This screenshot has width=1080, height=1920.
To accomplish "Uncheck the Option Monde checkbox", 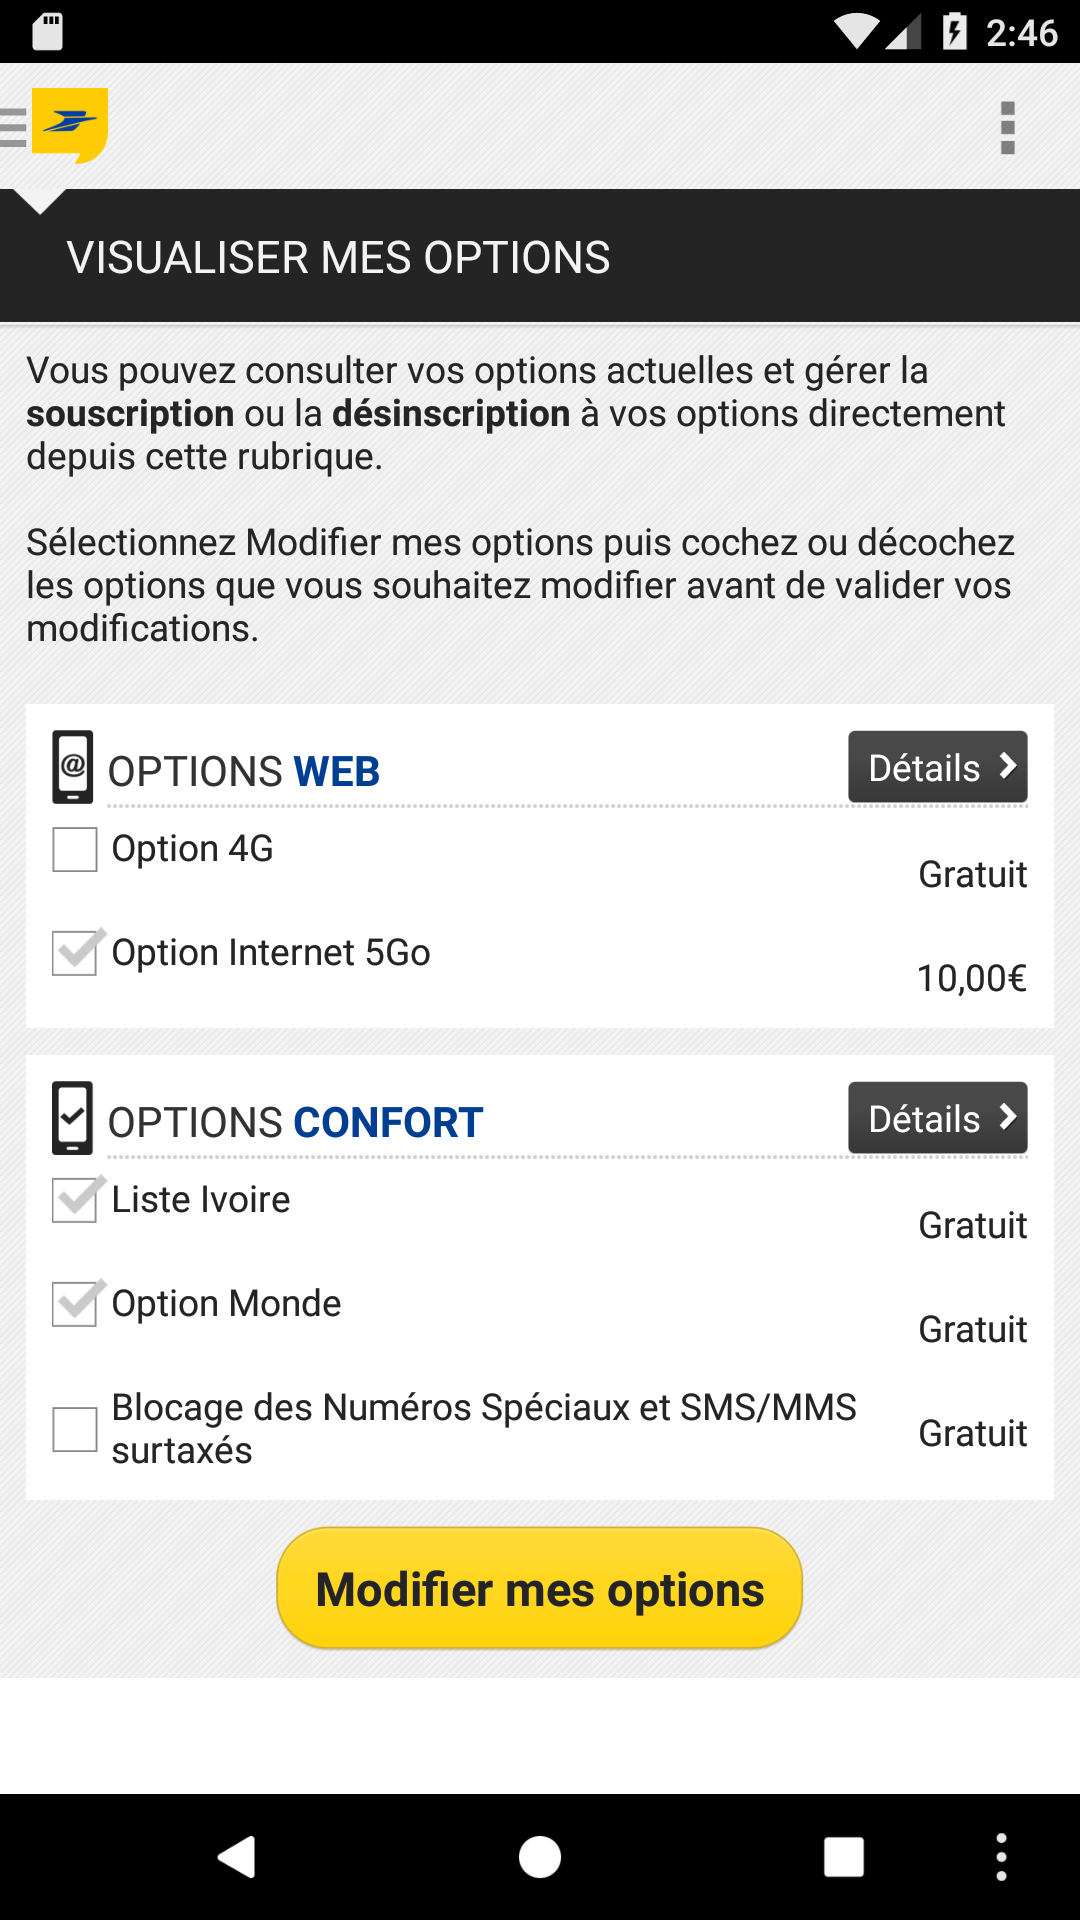I will (75, 1304).
